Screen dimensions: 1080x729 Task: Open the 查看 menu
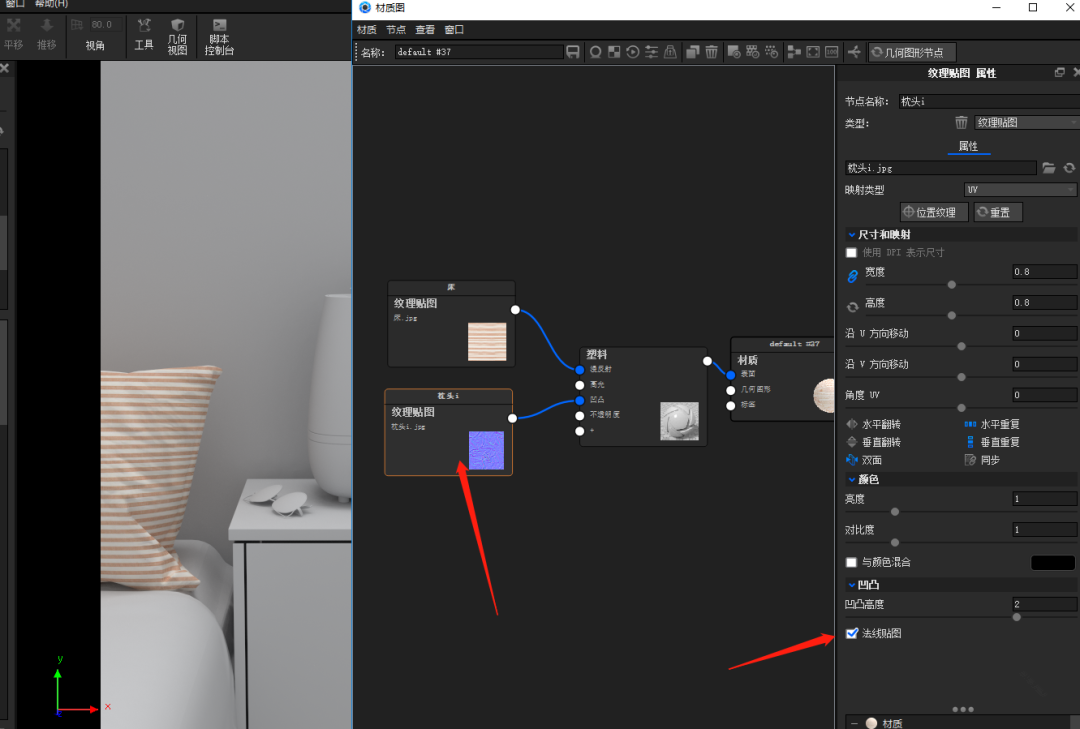[425, 30]
